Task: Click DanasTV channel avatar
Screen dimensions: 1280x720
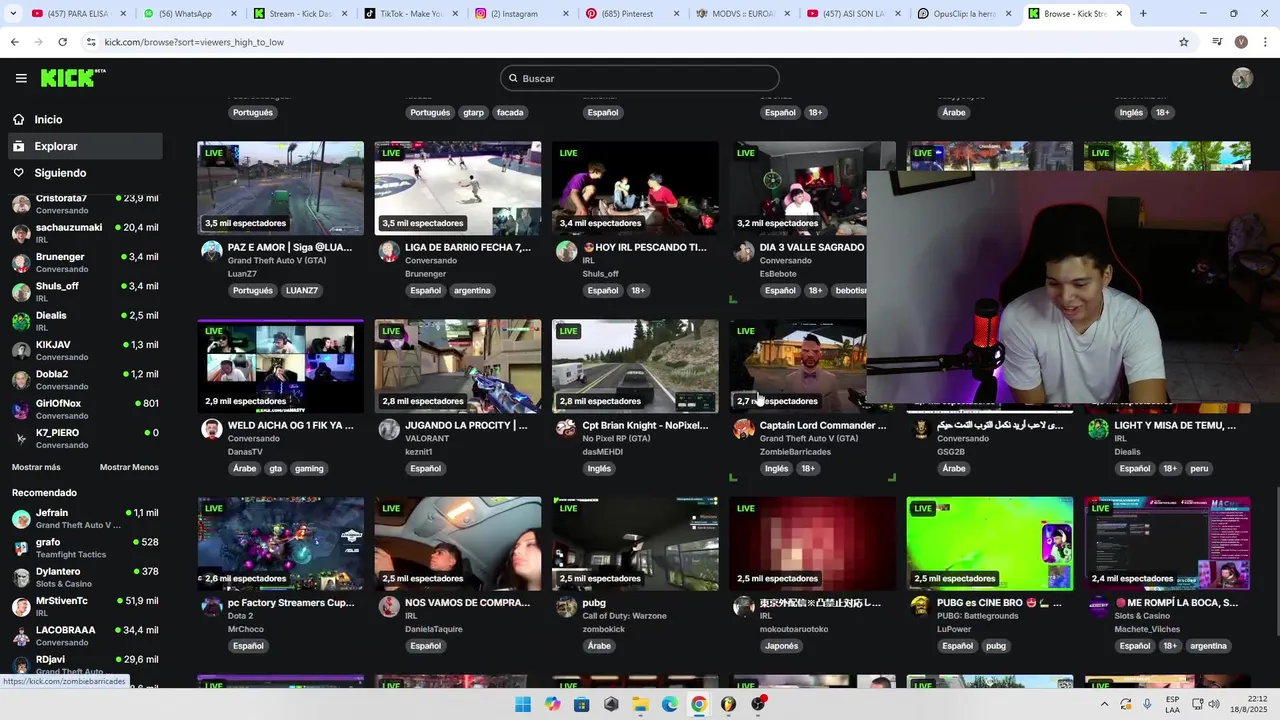Action: click(211, 429)
